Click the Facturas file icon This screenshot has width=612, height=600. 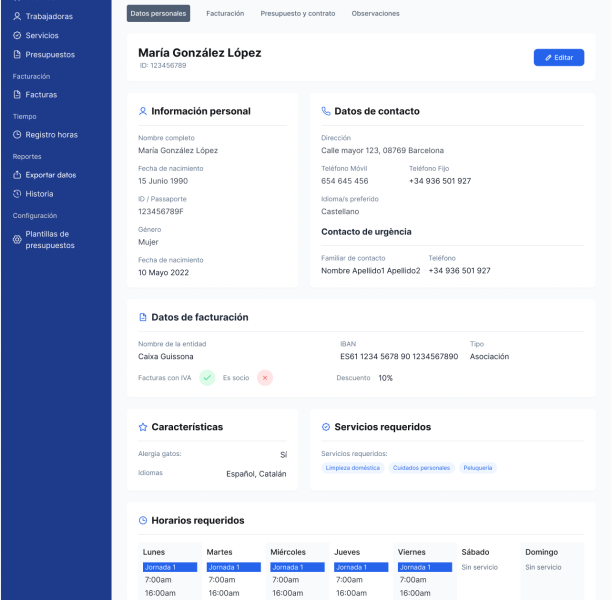pyautogui.click(x=17, y=95)
